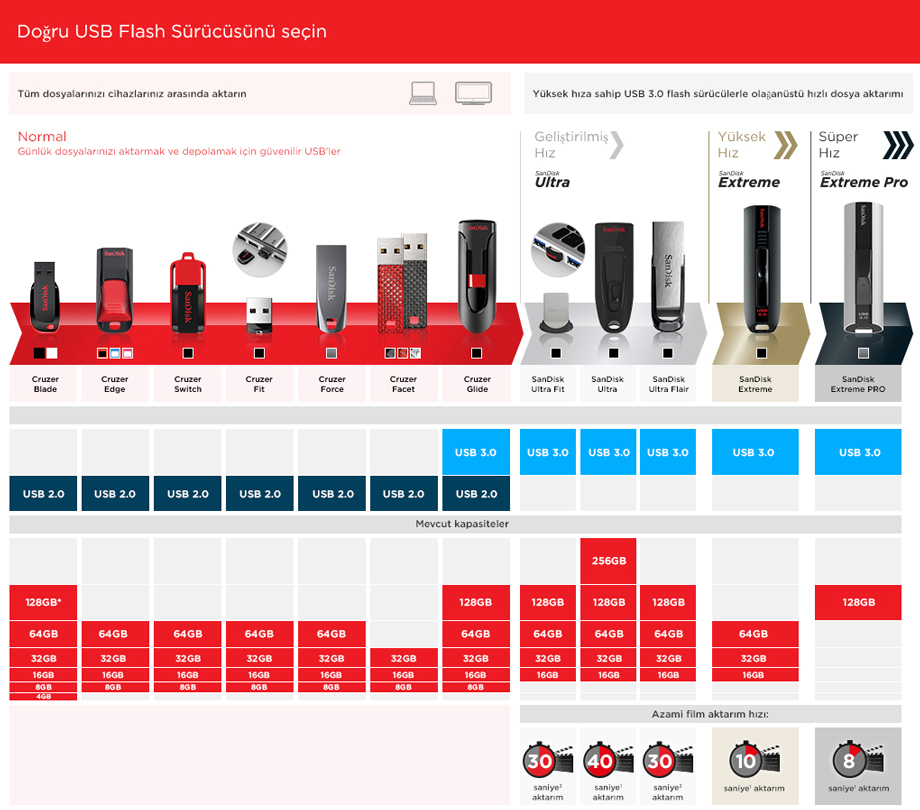
Task: Select the 256GB capacity for SanDisk Ultra
Action: 608,561
